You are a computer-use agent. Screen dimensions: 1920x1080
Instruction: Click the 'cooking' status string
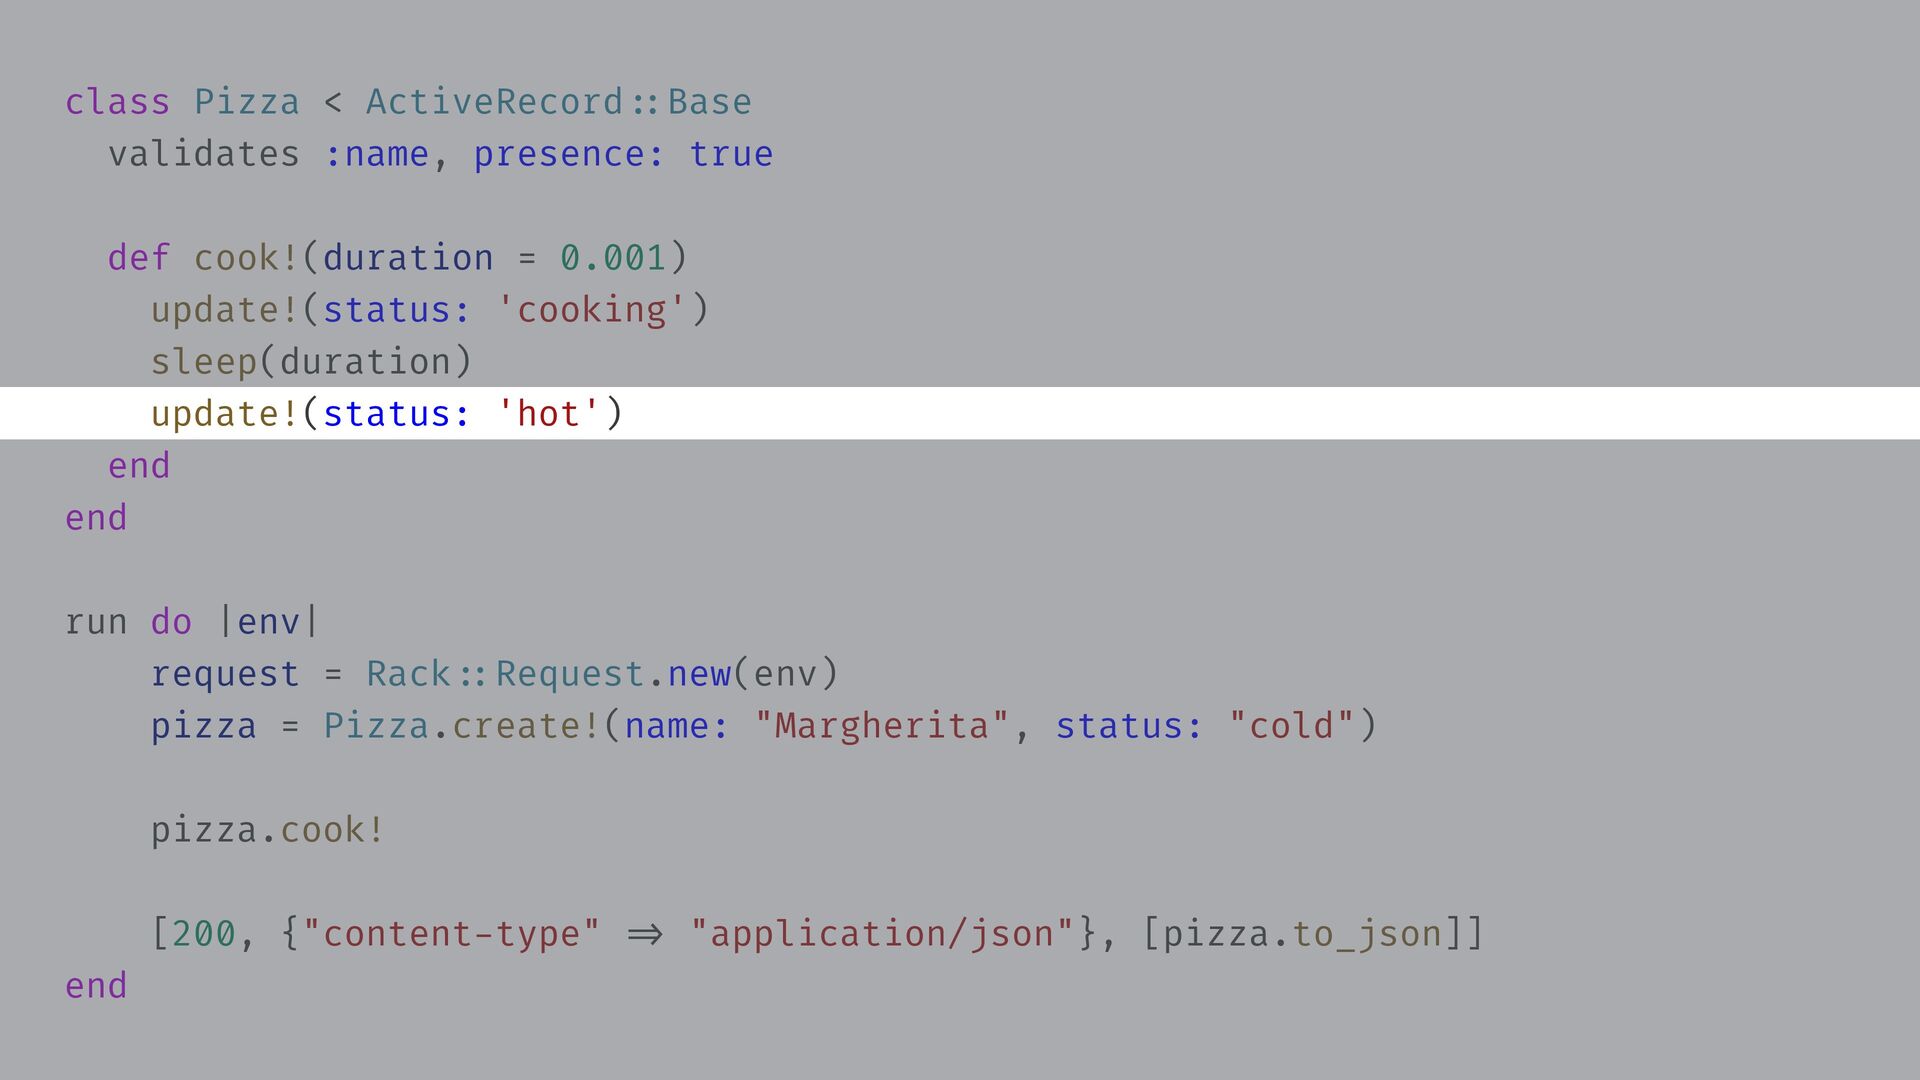tap(590, 310)
